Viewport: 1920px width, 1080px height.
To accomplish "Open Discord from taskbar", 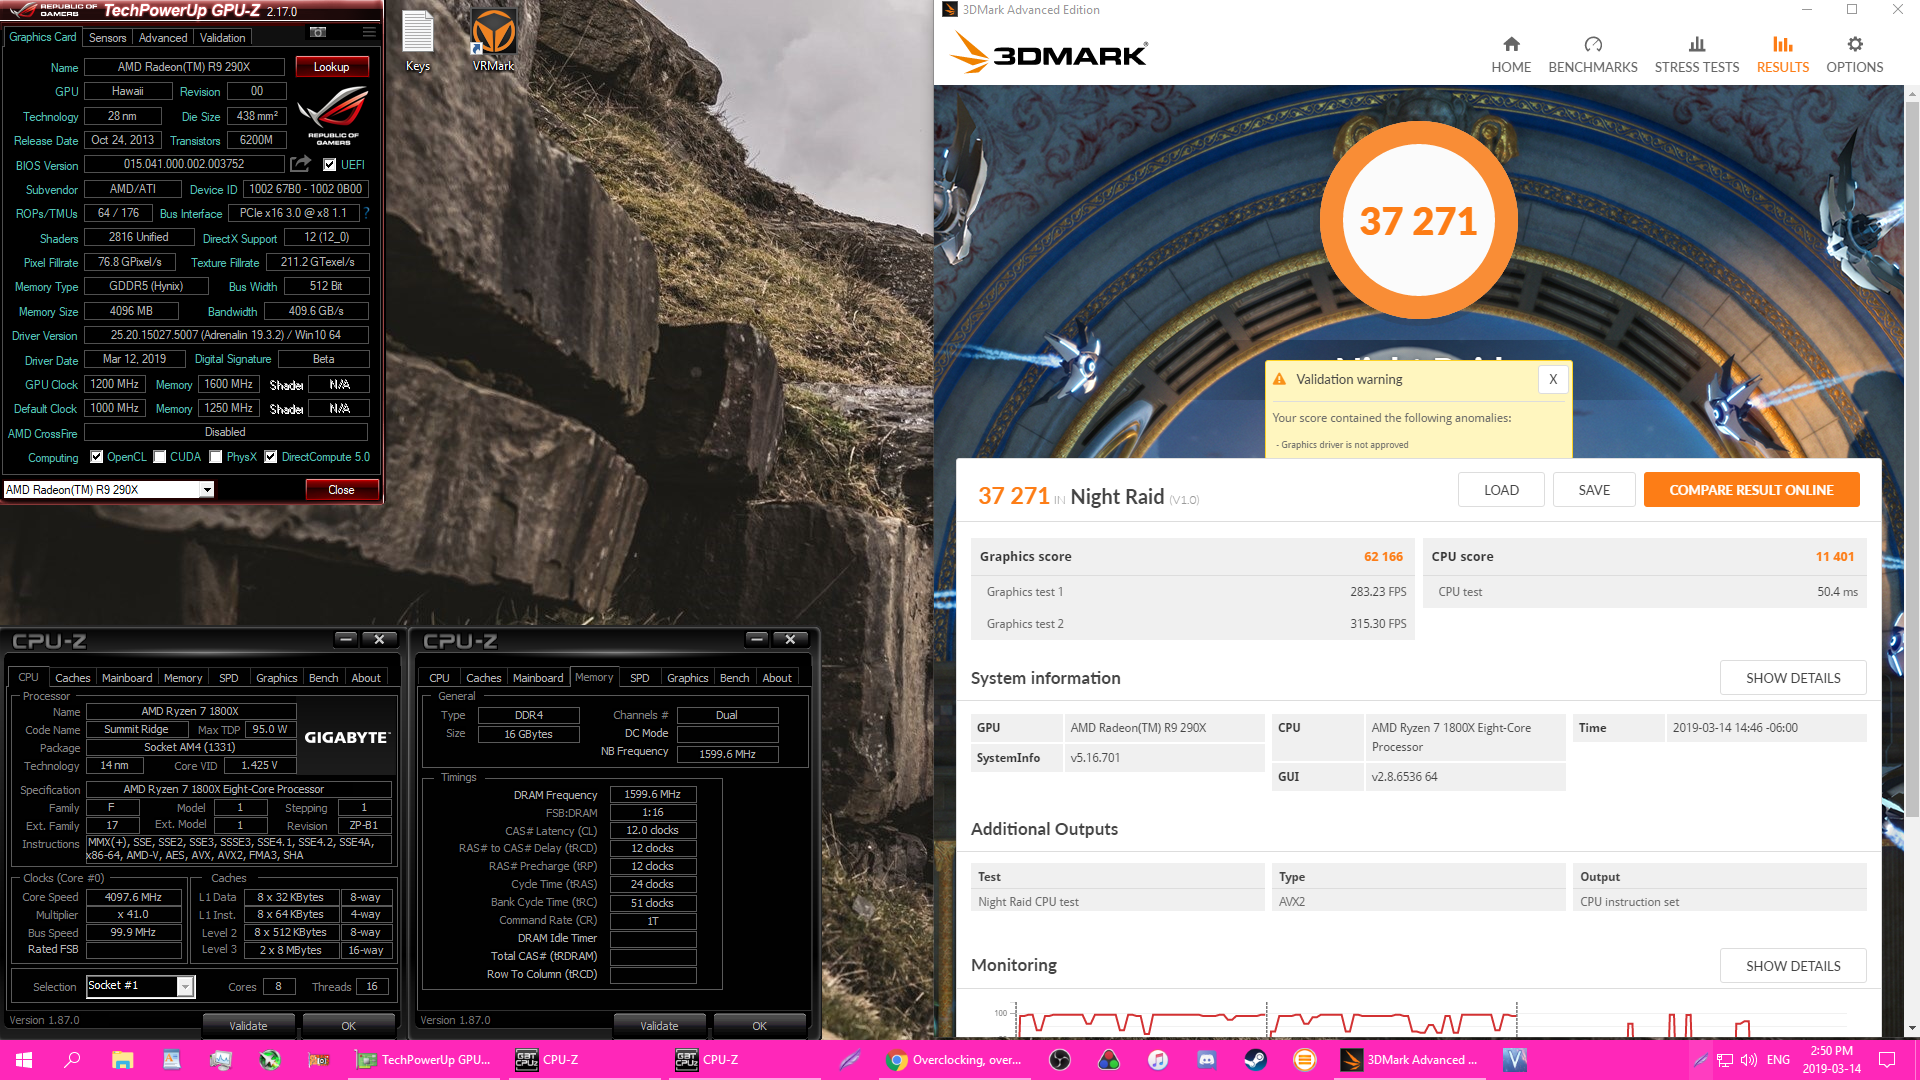I will click(x=1207, y=1060).
